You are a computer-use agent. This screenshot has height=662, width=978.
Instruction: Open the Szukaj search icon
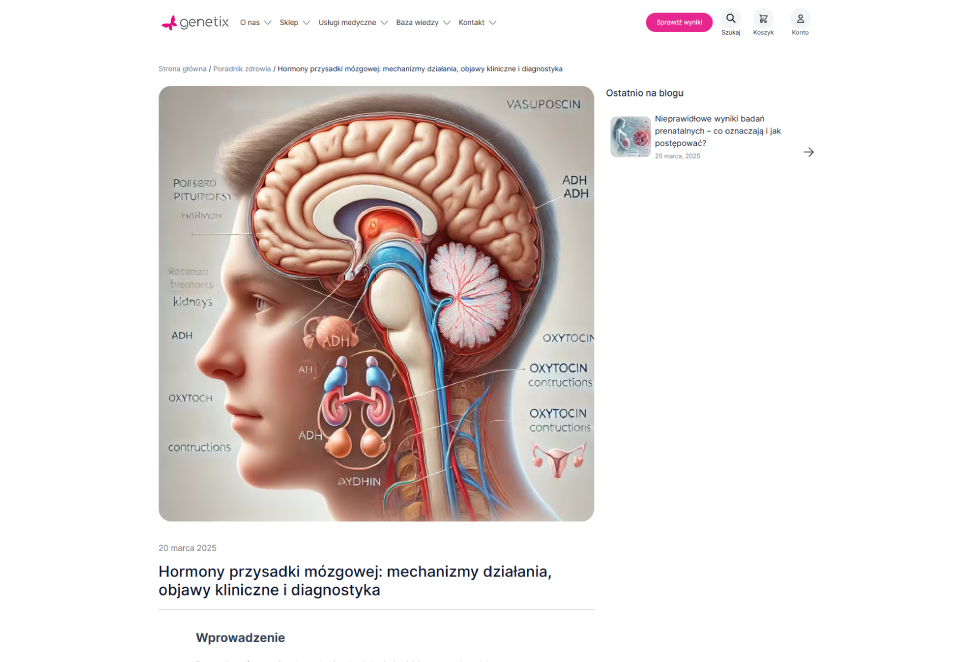(730, 19)
